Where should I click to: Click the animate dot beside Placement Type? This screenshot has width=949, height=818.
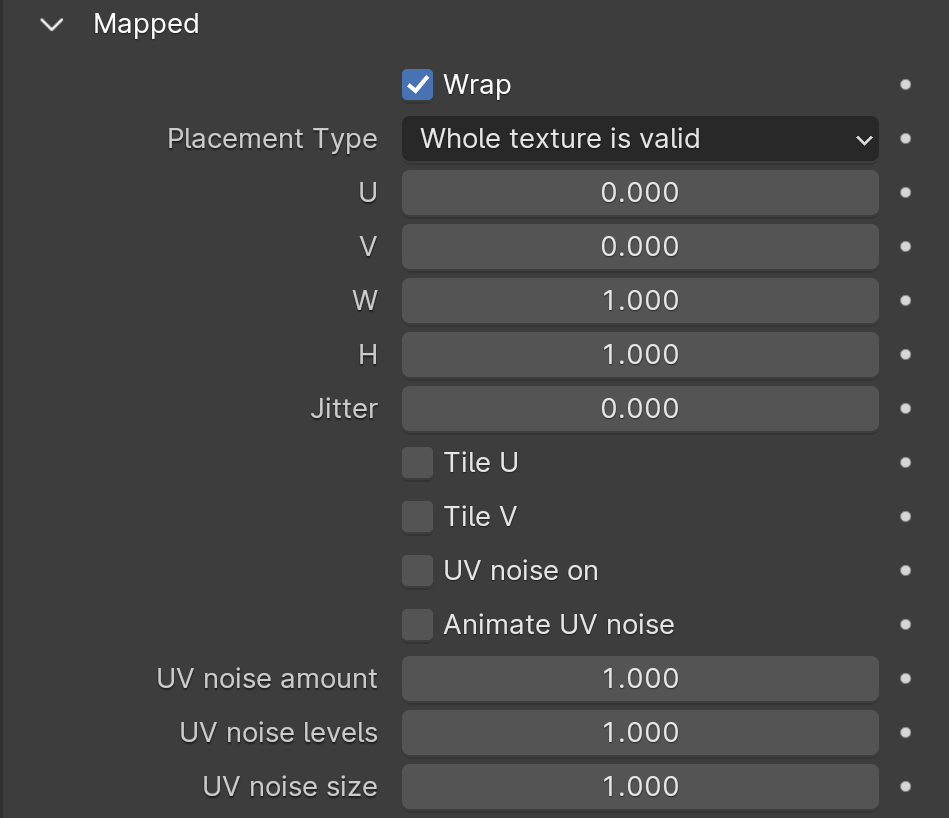pyautogui.click(x=905, y=139)
